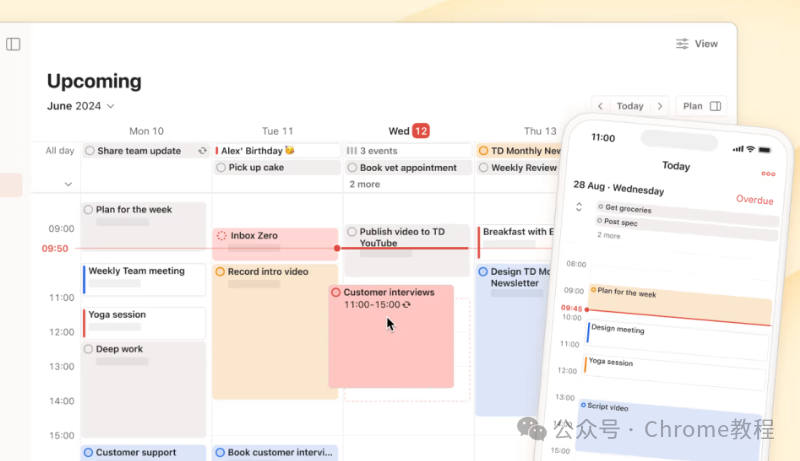Show 2 more tasks on phone
Image resolution: width=800 pixels, height=461 pixels.
609,235
